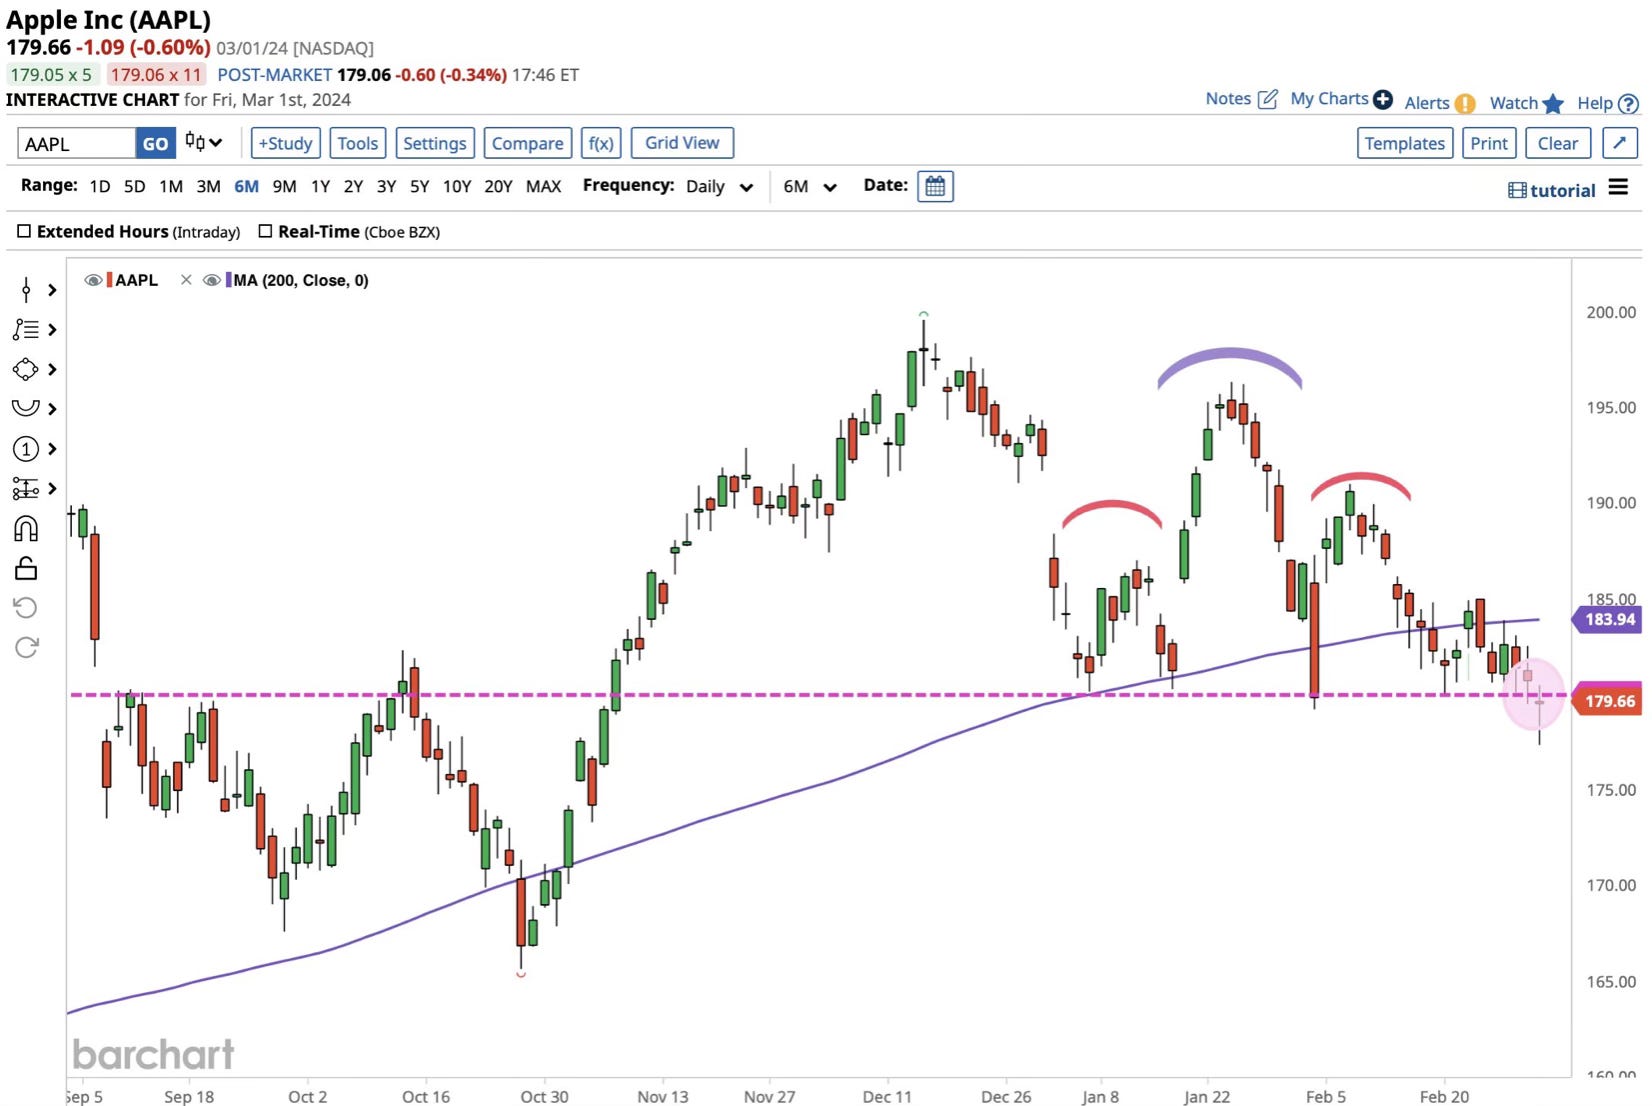Select the 9M range

pyautogui.click(x=284, y=186)
